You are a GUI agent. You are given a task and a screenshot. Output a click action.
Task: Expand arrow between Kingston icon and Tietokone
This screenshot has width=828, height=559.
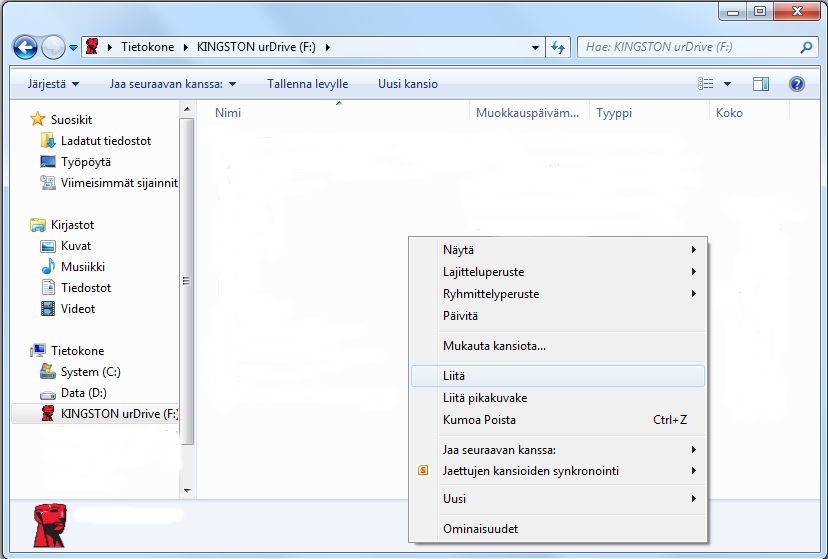[x=110, y=47]
